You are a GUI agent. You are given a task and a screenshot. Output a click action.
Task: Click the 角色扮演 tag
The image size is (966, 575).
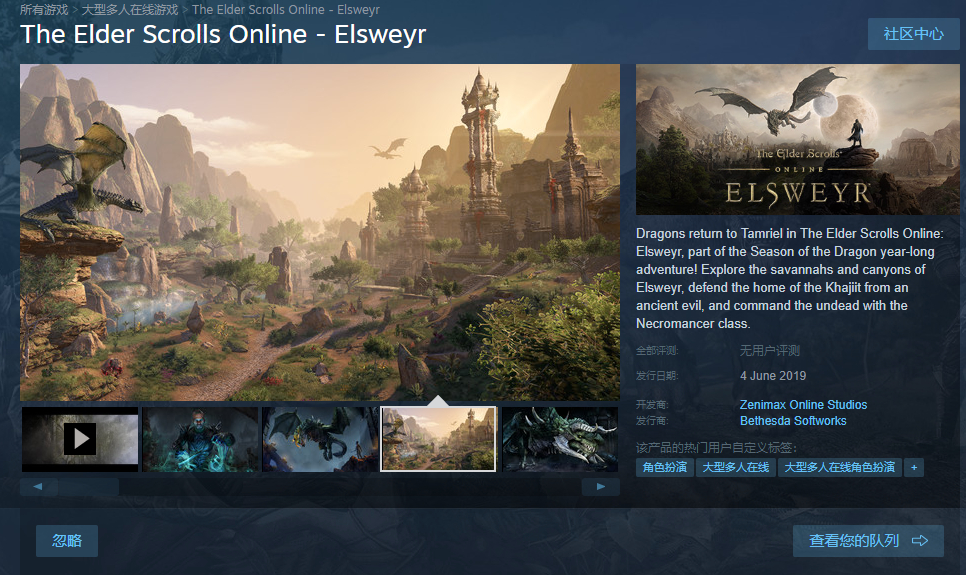coord(665,468)
